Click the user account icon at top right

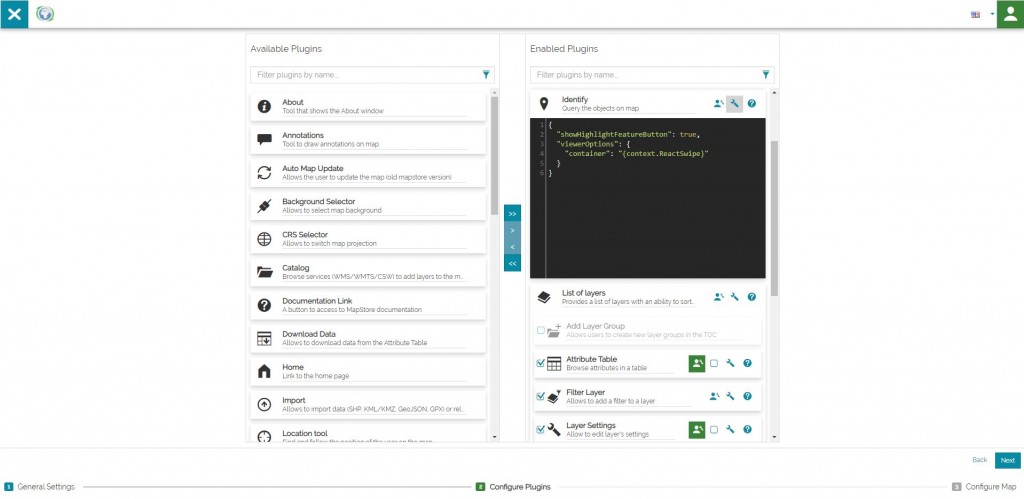pyautogui.click(x=1009, y=14)
